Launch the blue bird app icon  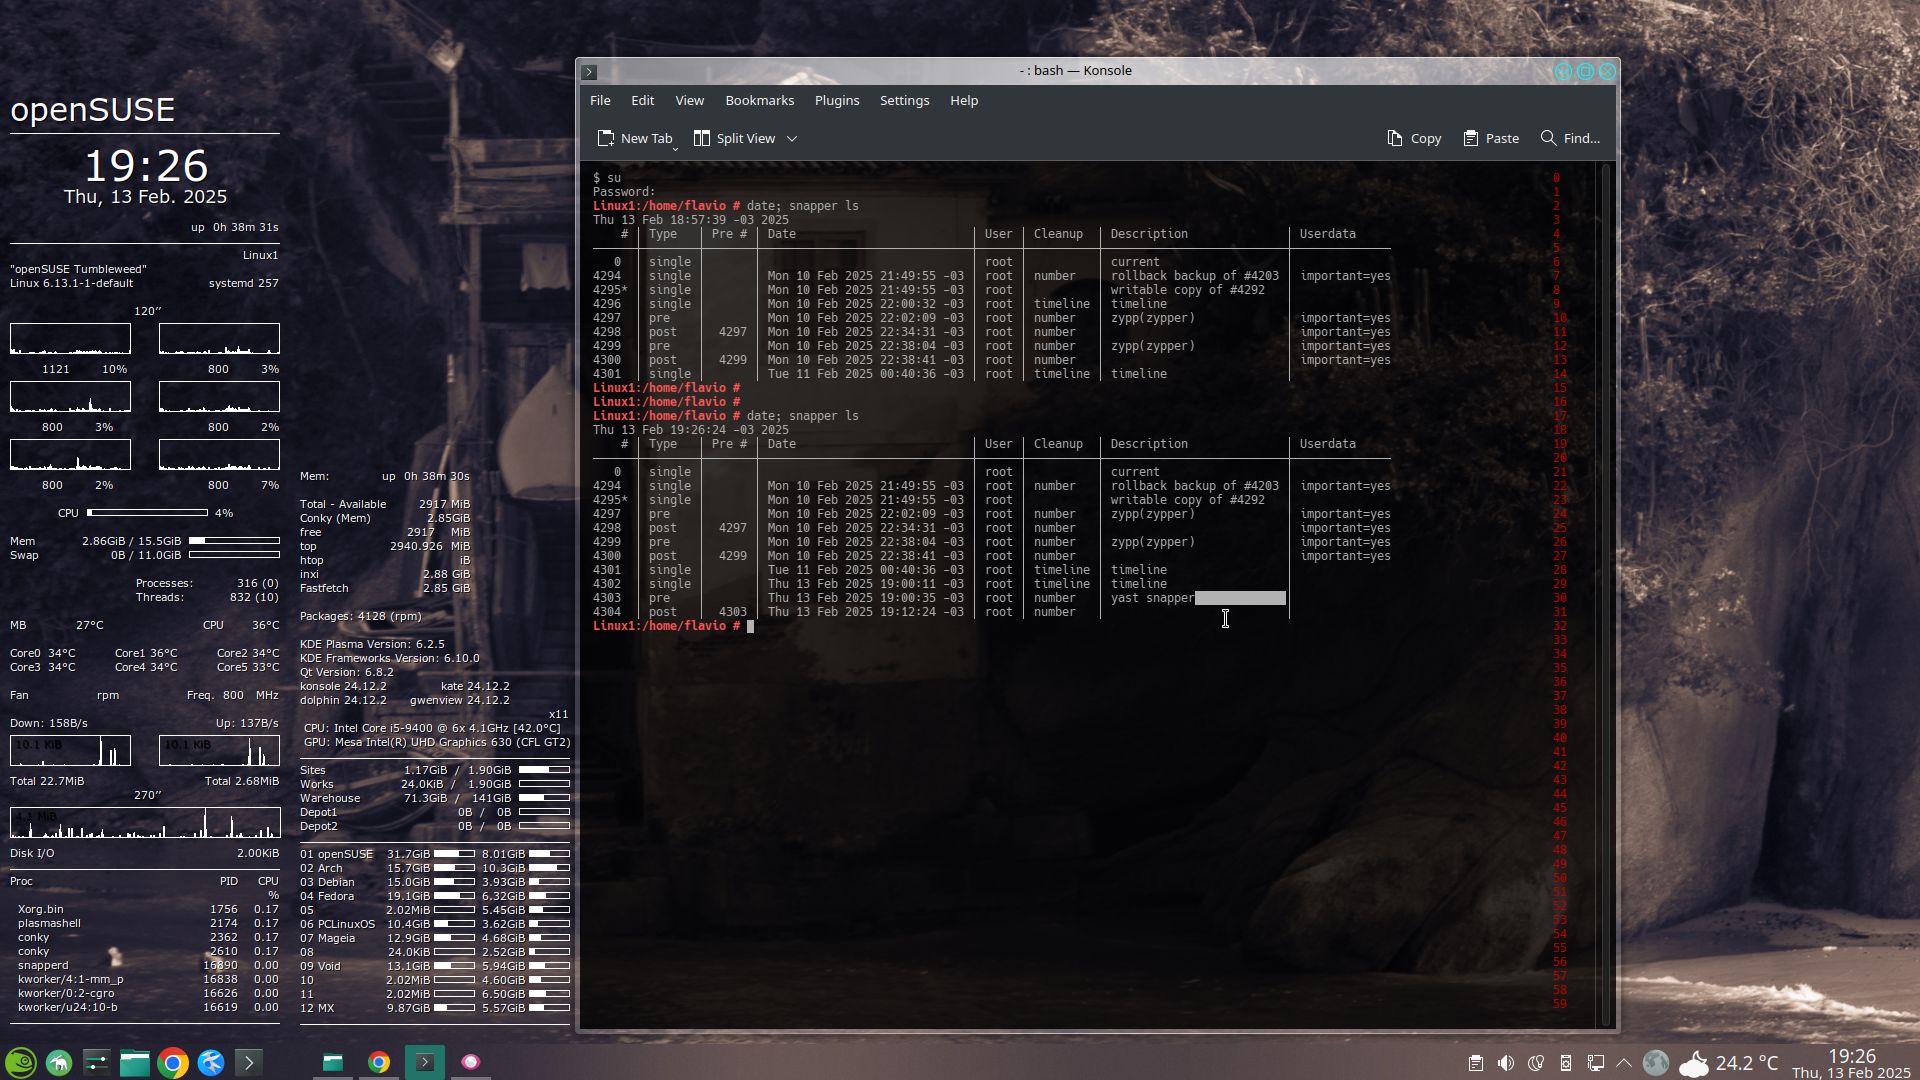[211, 1062]
